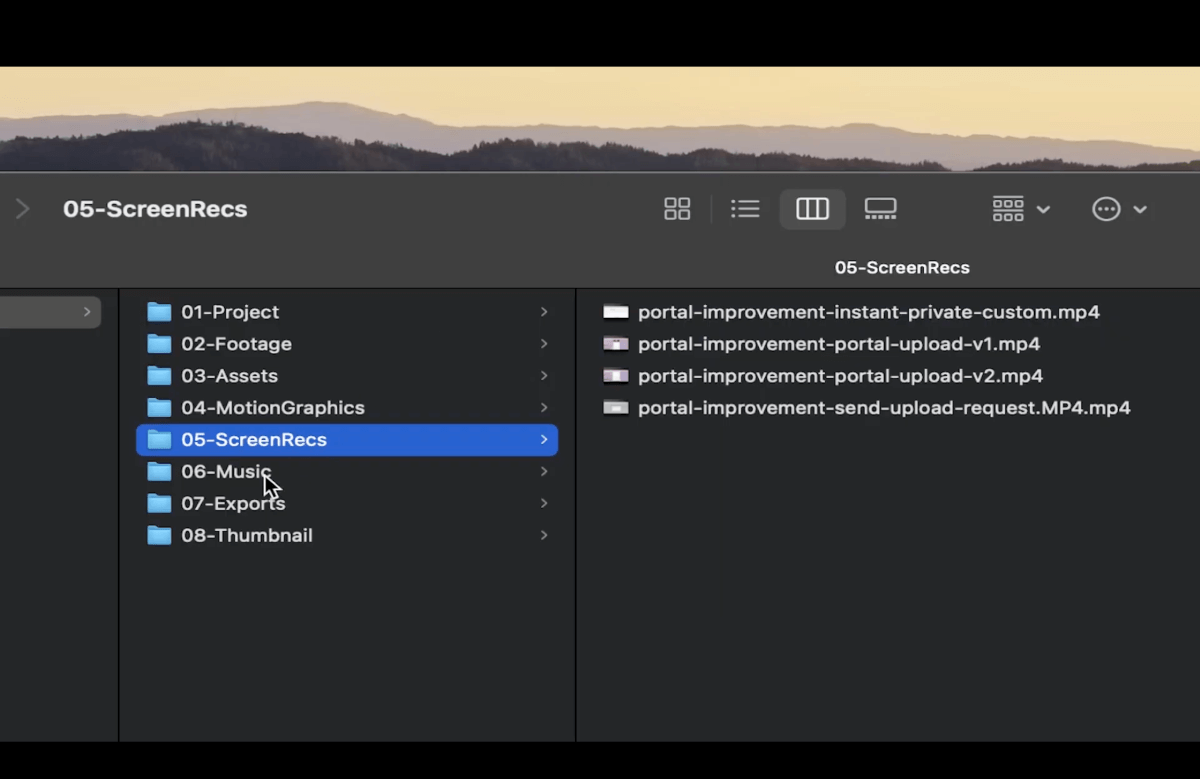Expand 06-Music via its chevron
Viewport: 1200px width, 779px height.
pyautogui.click(x=544, y=472)
